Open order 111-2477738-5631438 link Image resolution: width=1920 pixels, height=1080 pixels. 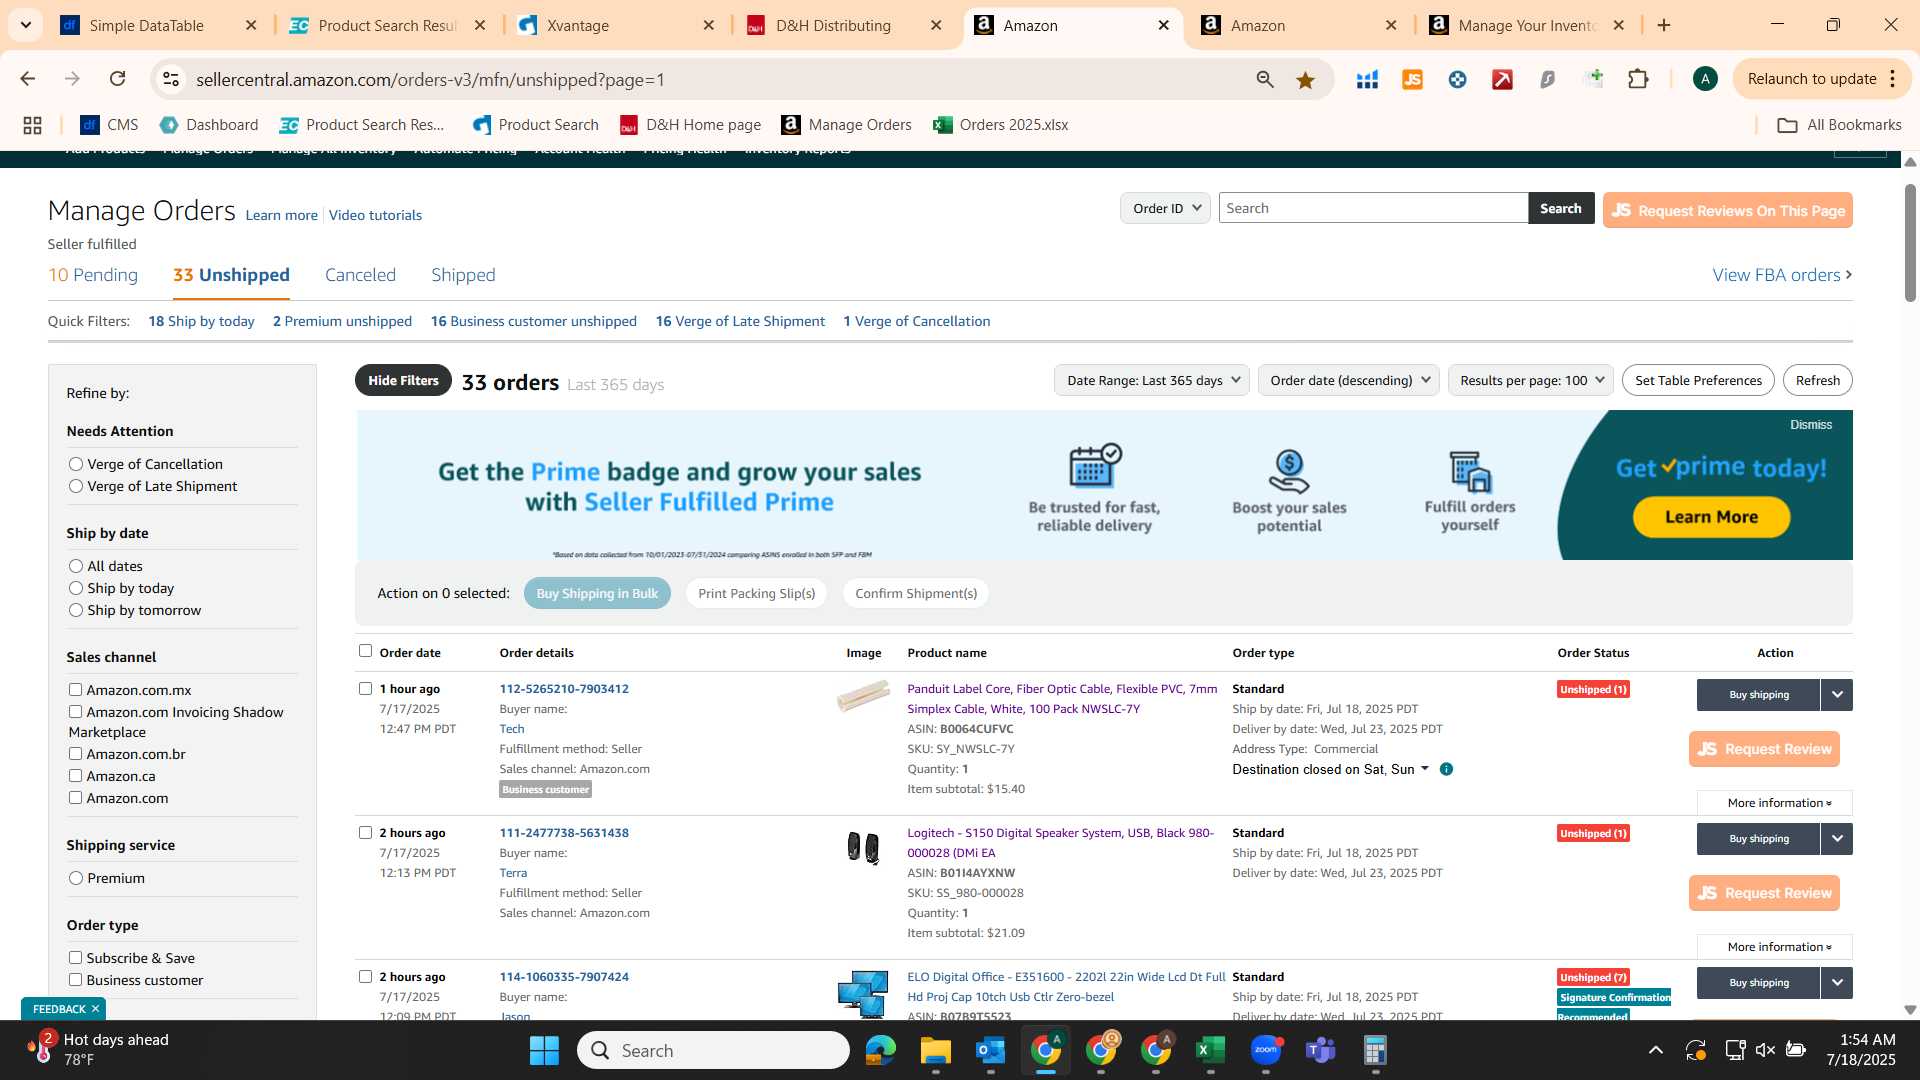(x=564, y=833)
